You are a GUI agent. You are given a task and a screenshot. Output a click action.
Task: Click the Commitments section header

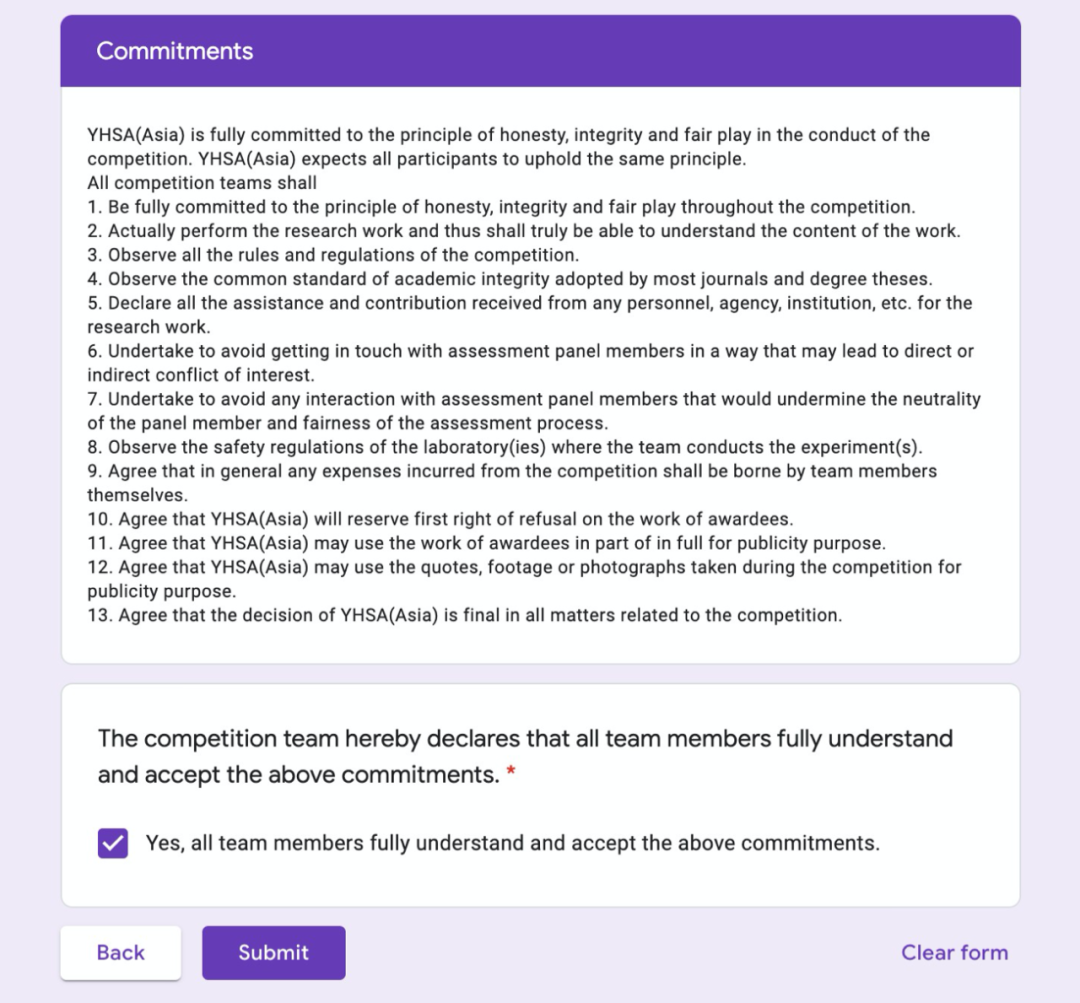click(x=175, y=51)
